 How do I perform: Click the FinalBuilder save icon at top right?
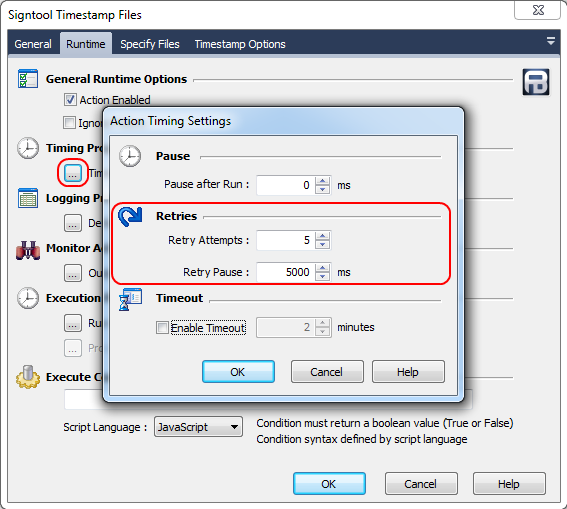(x=536, y=82)
